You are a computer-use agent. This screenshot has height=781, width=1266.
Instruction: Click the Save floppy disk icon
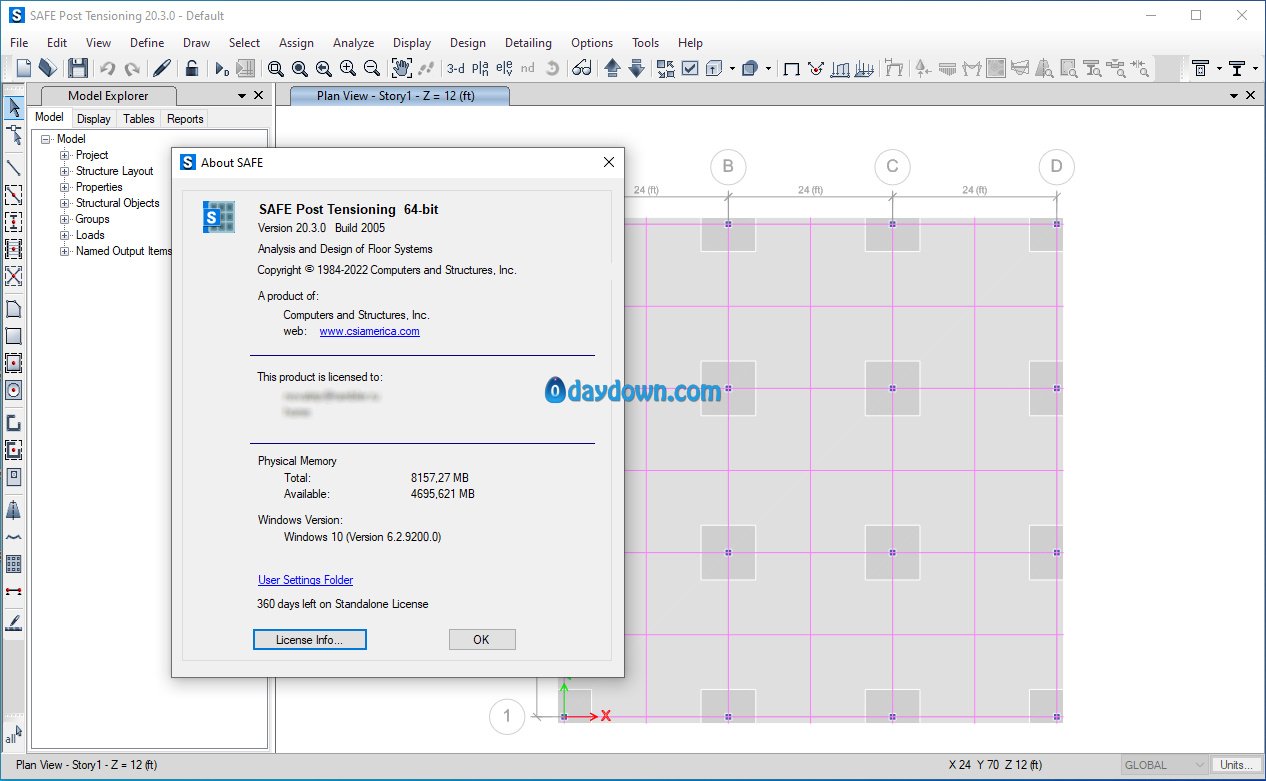click(x=77, y=68)
